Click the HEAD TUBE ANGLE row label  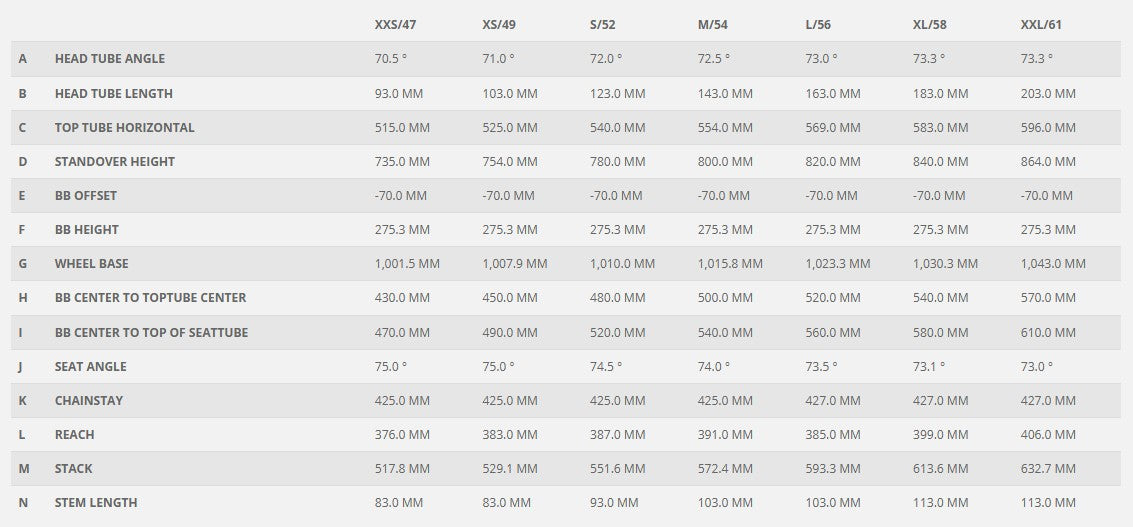110,59
